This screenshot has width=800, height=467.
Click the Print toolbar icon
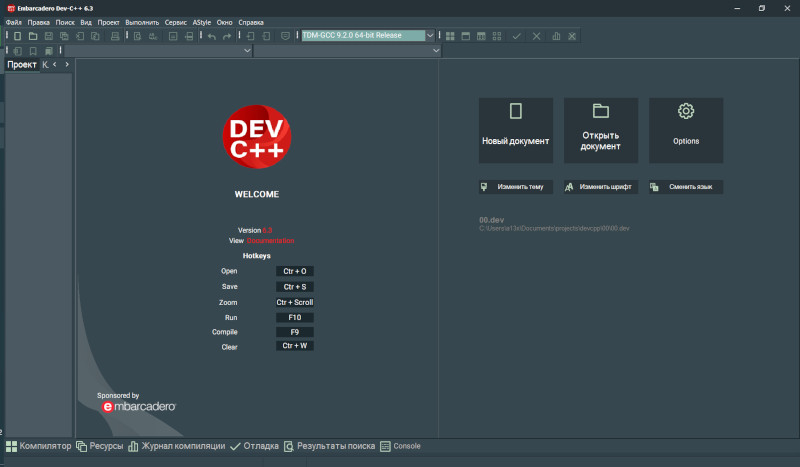click(x=115, y=36)
